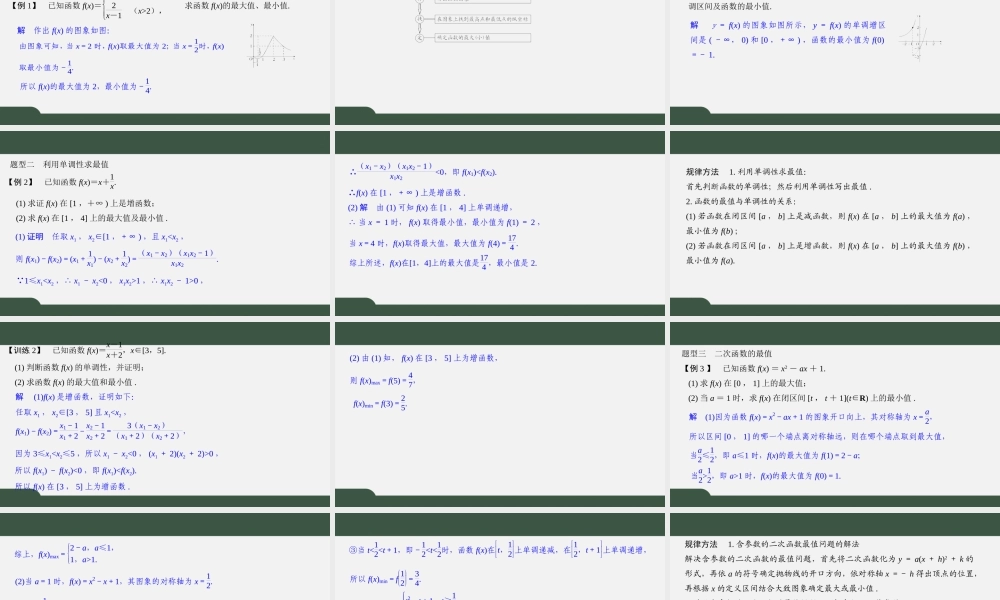Open the 含参数的二次函数最值问题 slide
This screenshot has height=600, width=1000.
click(833, 565)
